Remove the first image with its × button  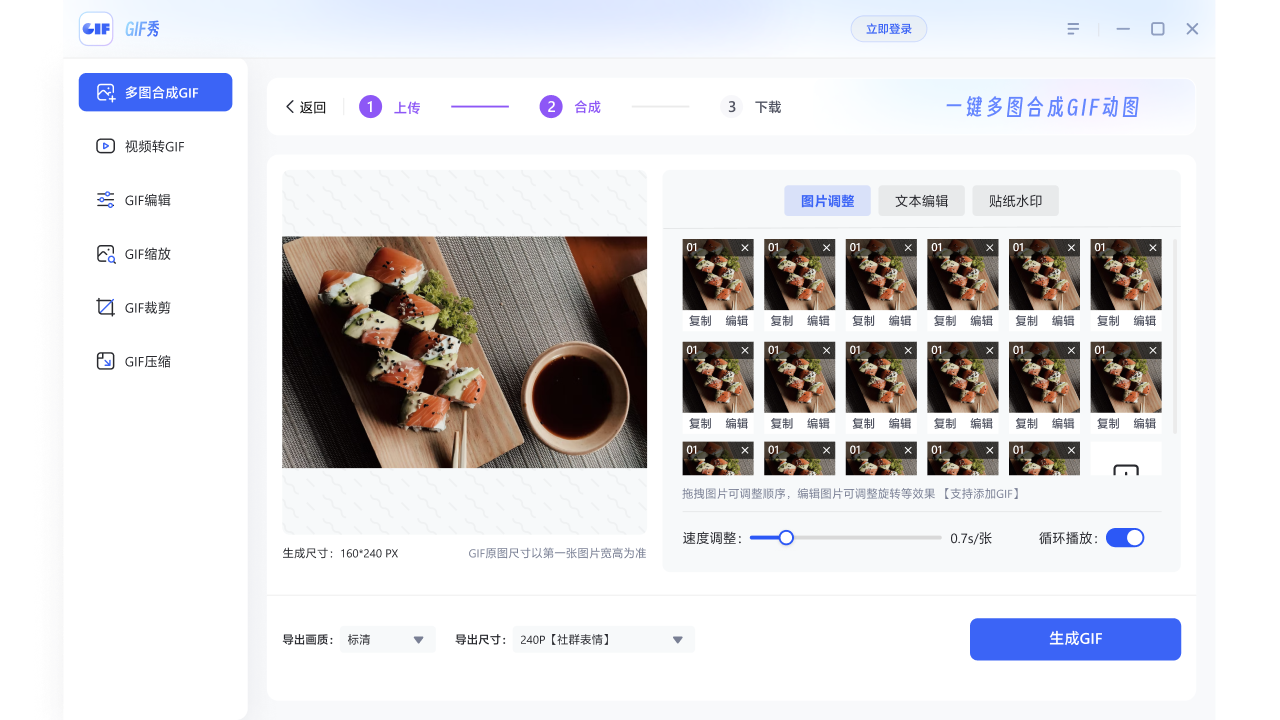tap(744, 246)
